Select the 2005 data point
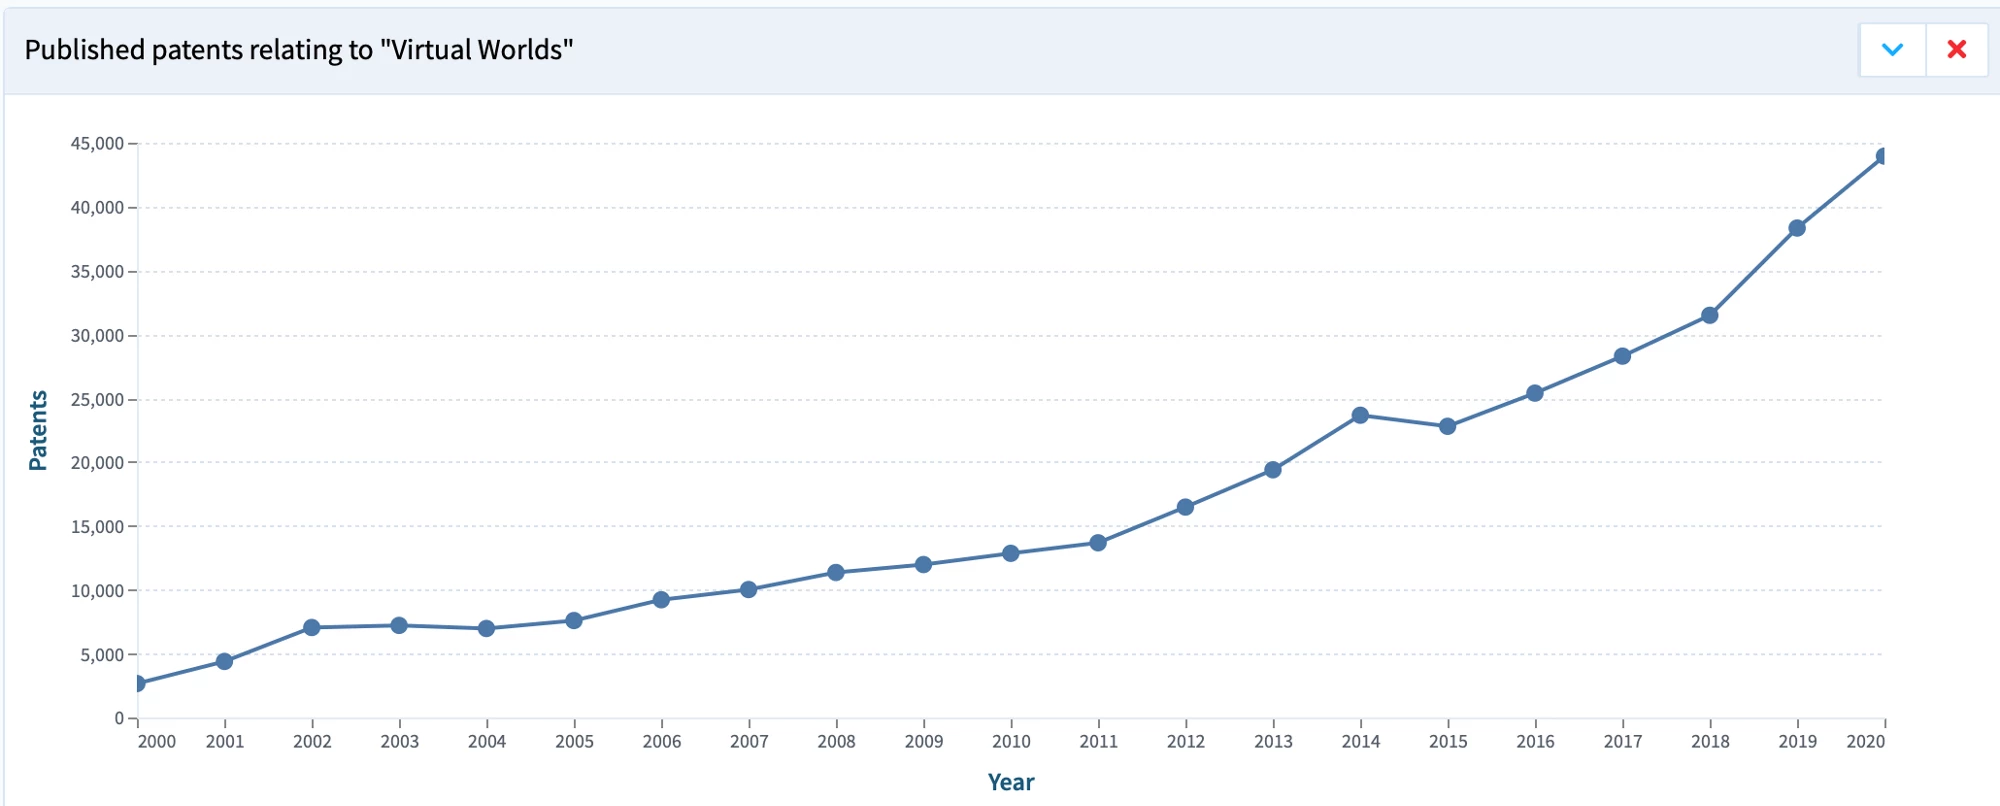 coord(574,620)
